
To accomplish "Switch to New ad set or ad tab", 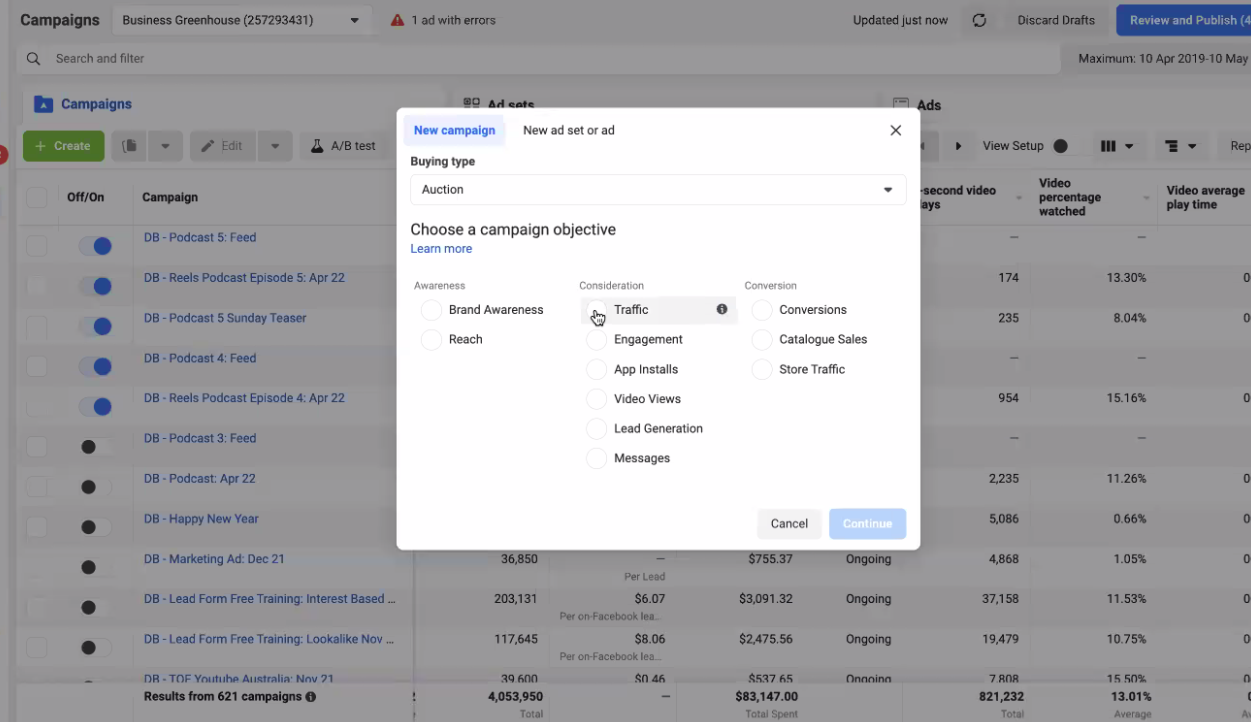I will pos(568,130).
